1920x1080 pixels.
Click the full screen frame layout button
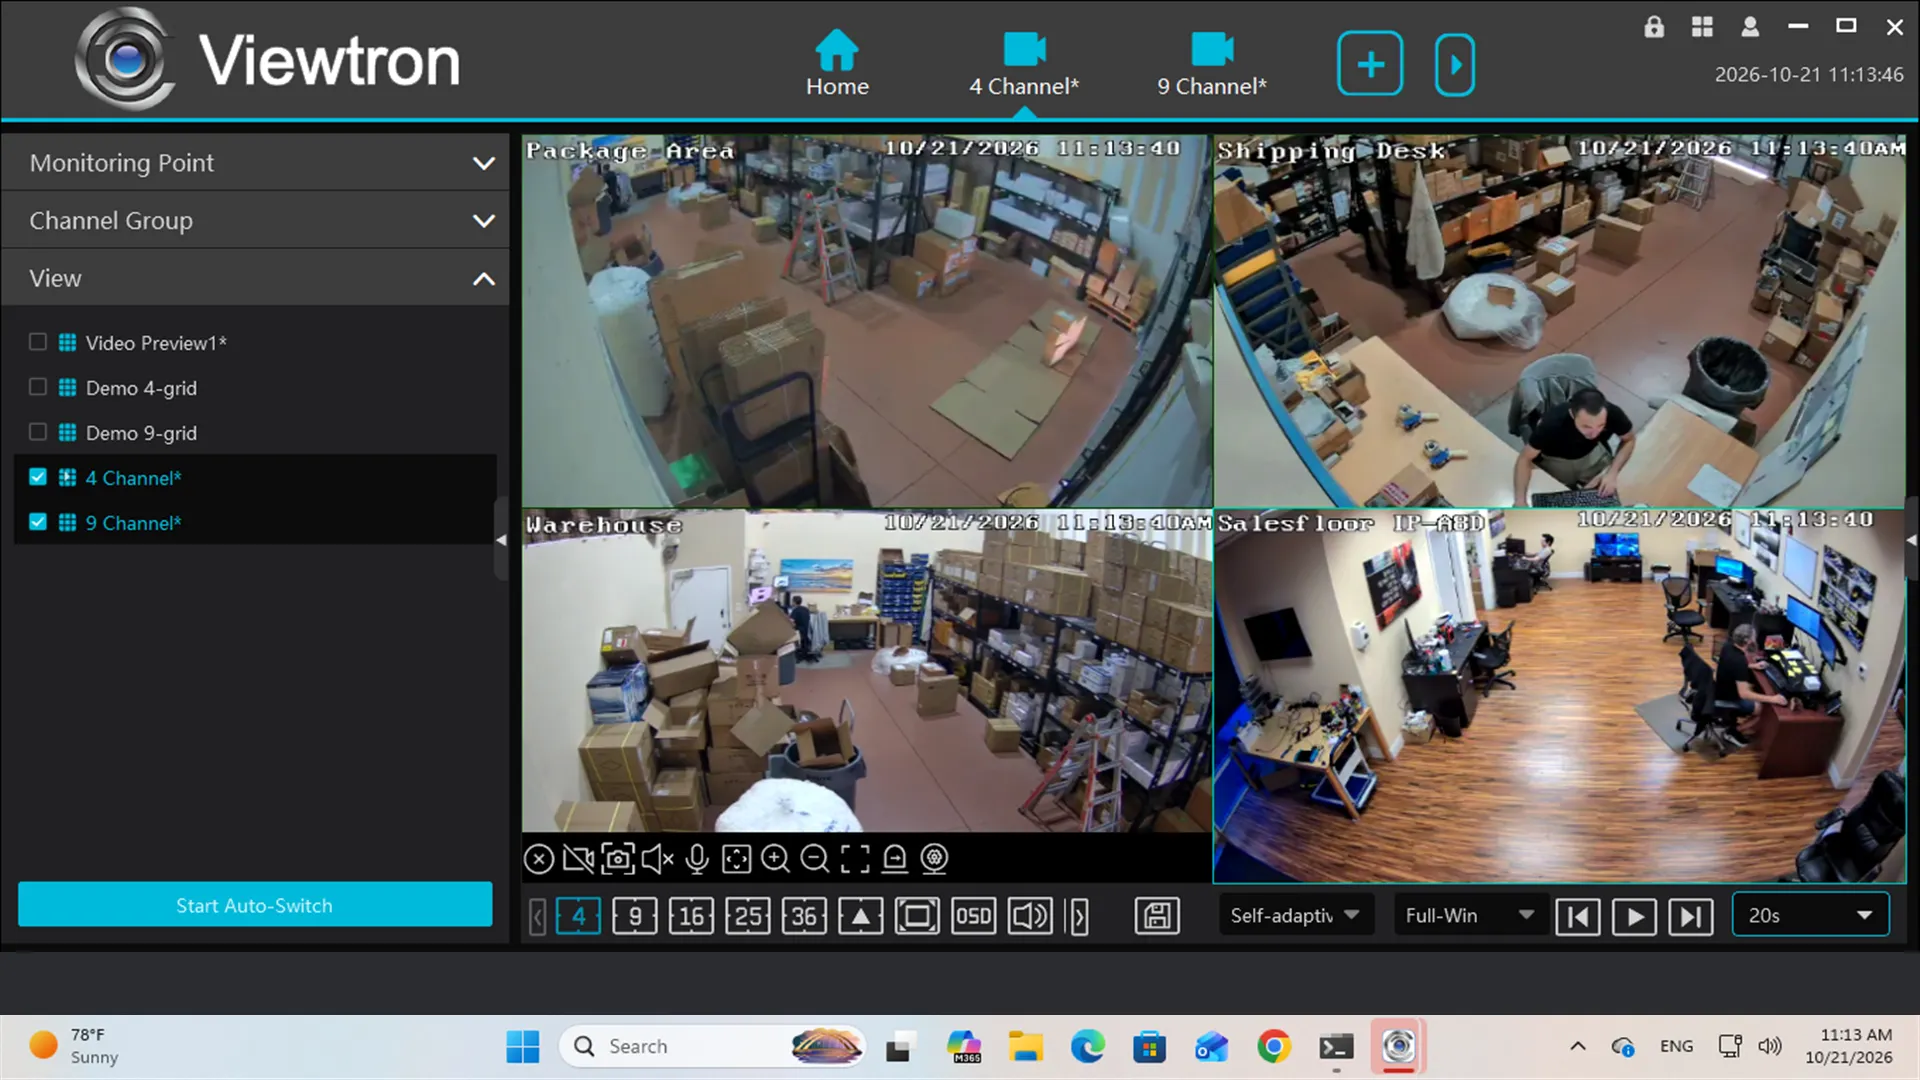917,916
